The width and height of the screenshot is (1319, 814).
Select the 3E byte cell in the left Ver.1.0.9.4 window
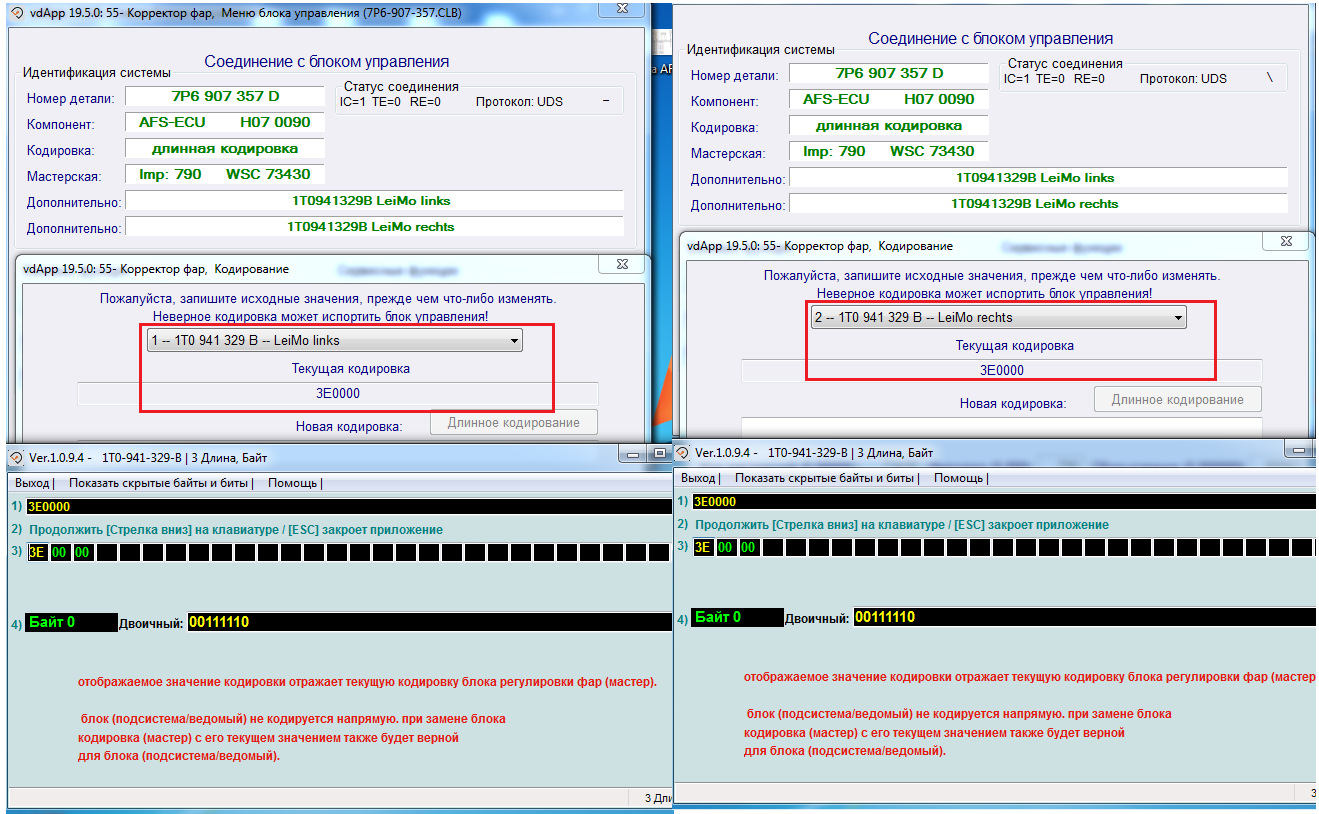pos(37,553)
